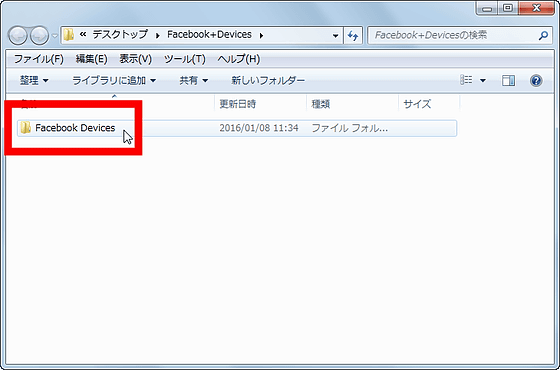Viewport: 560px width, 370px height.
Task: Expand arrow after Facebook+Devices in path
Action: (x=261, y=35)
